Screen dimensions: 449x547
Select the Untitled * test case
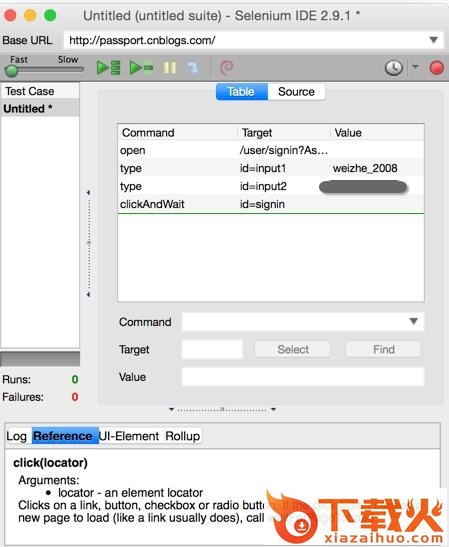tap(40, 108)
